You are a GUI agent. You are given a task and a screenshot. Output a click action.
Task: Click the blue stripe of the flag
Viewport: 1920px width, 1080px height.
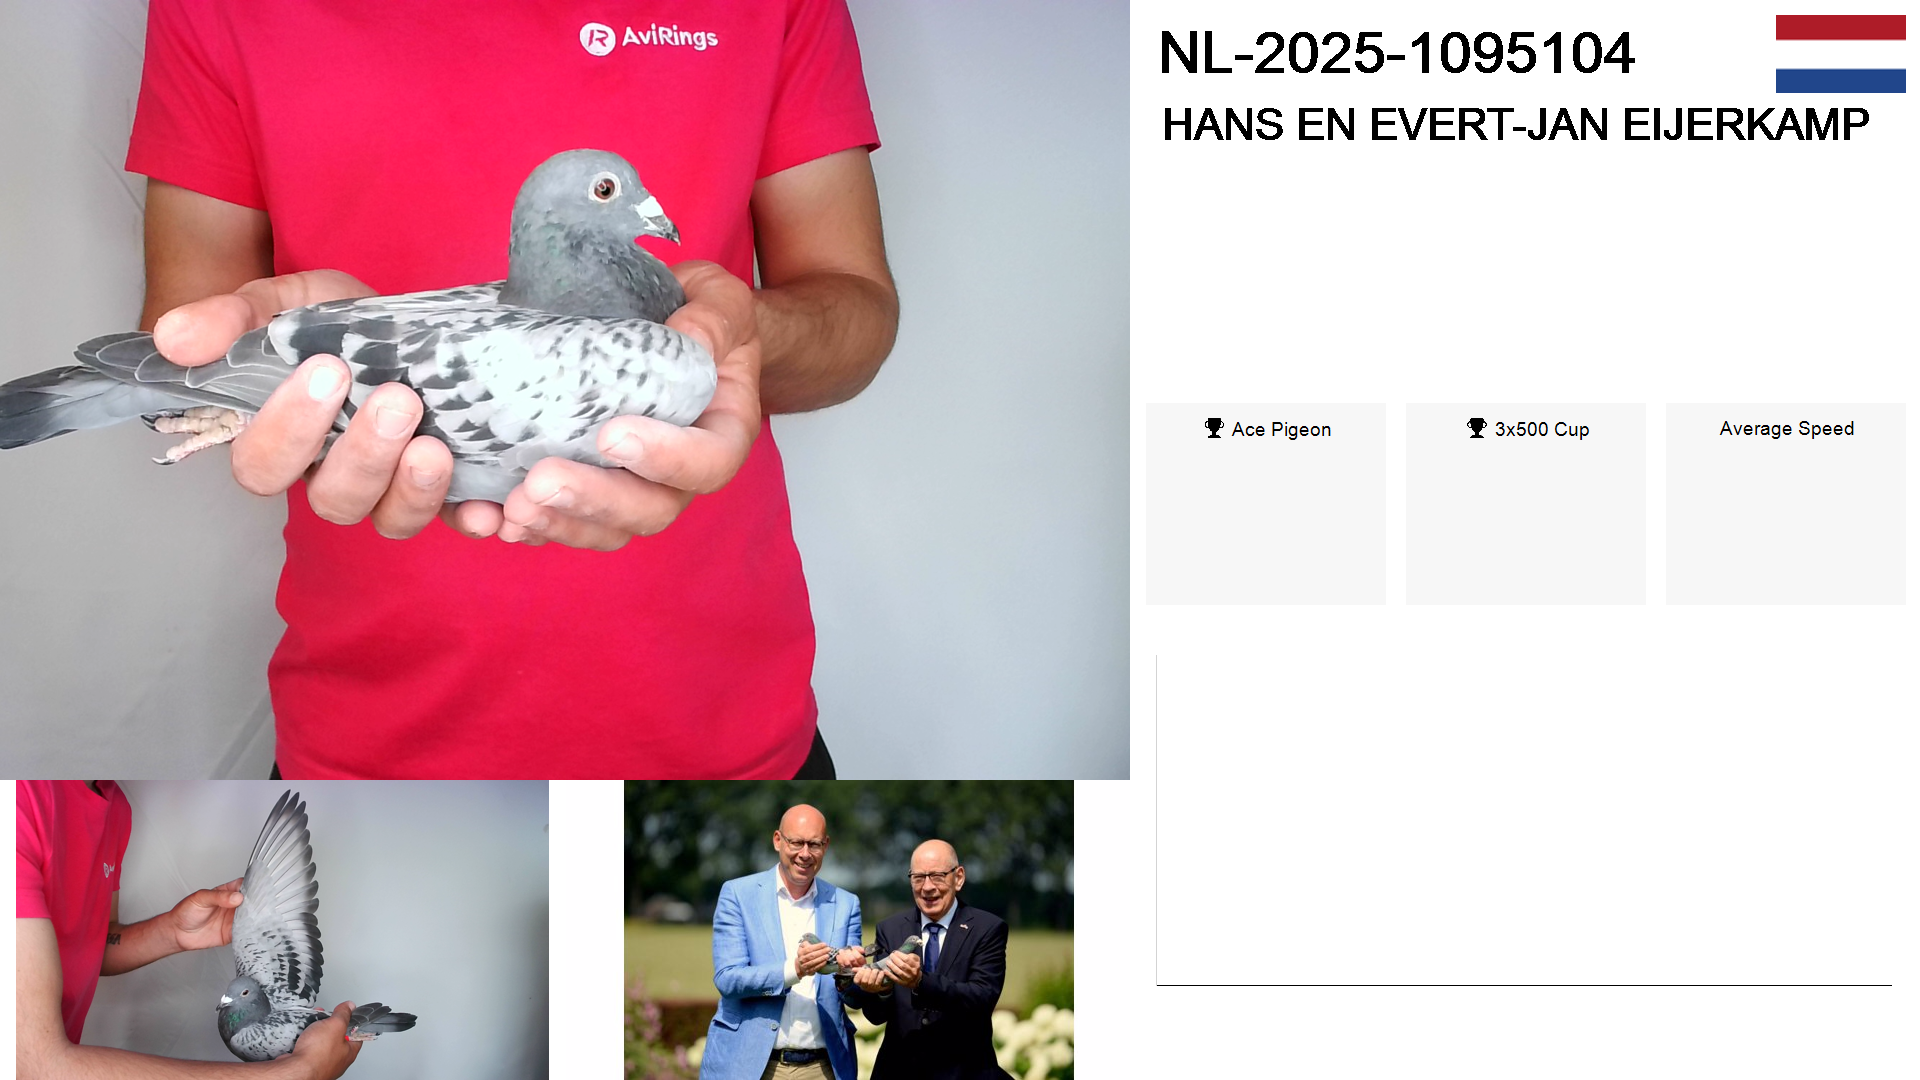1840,80
